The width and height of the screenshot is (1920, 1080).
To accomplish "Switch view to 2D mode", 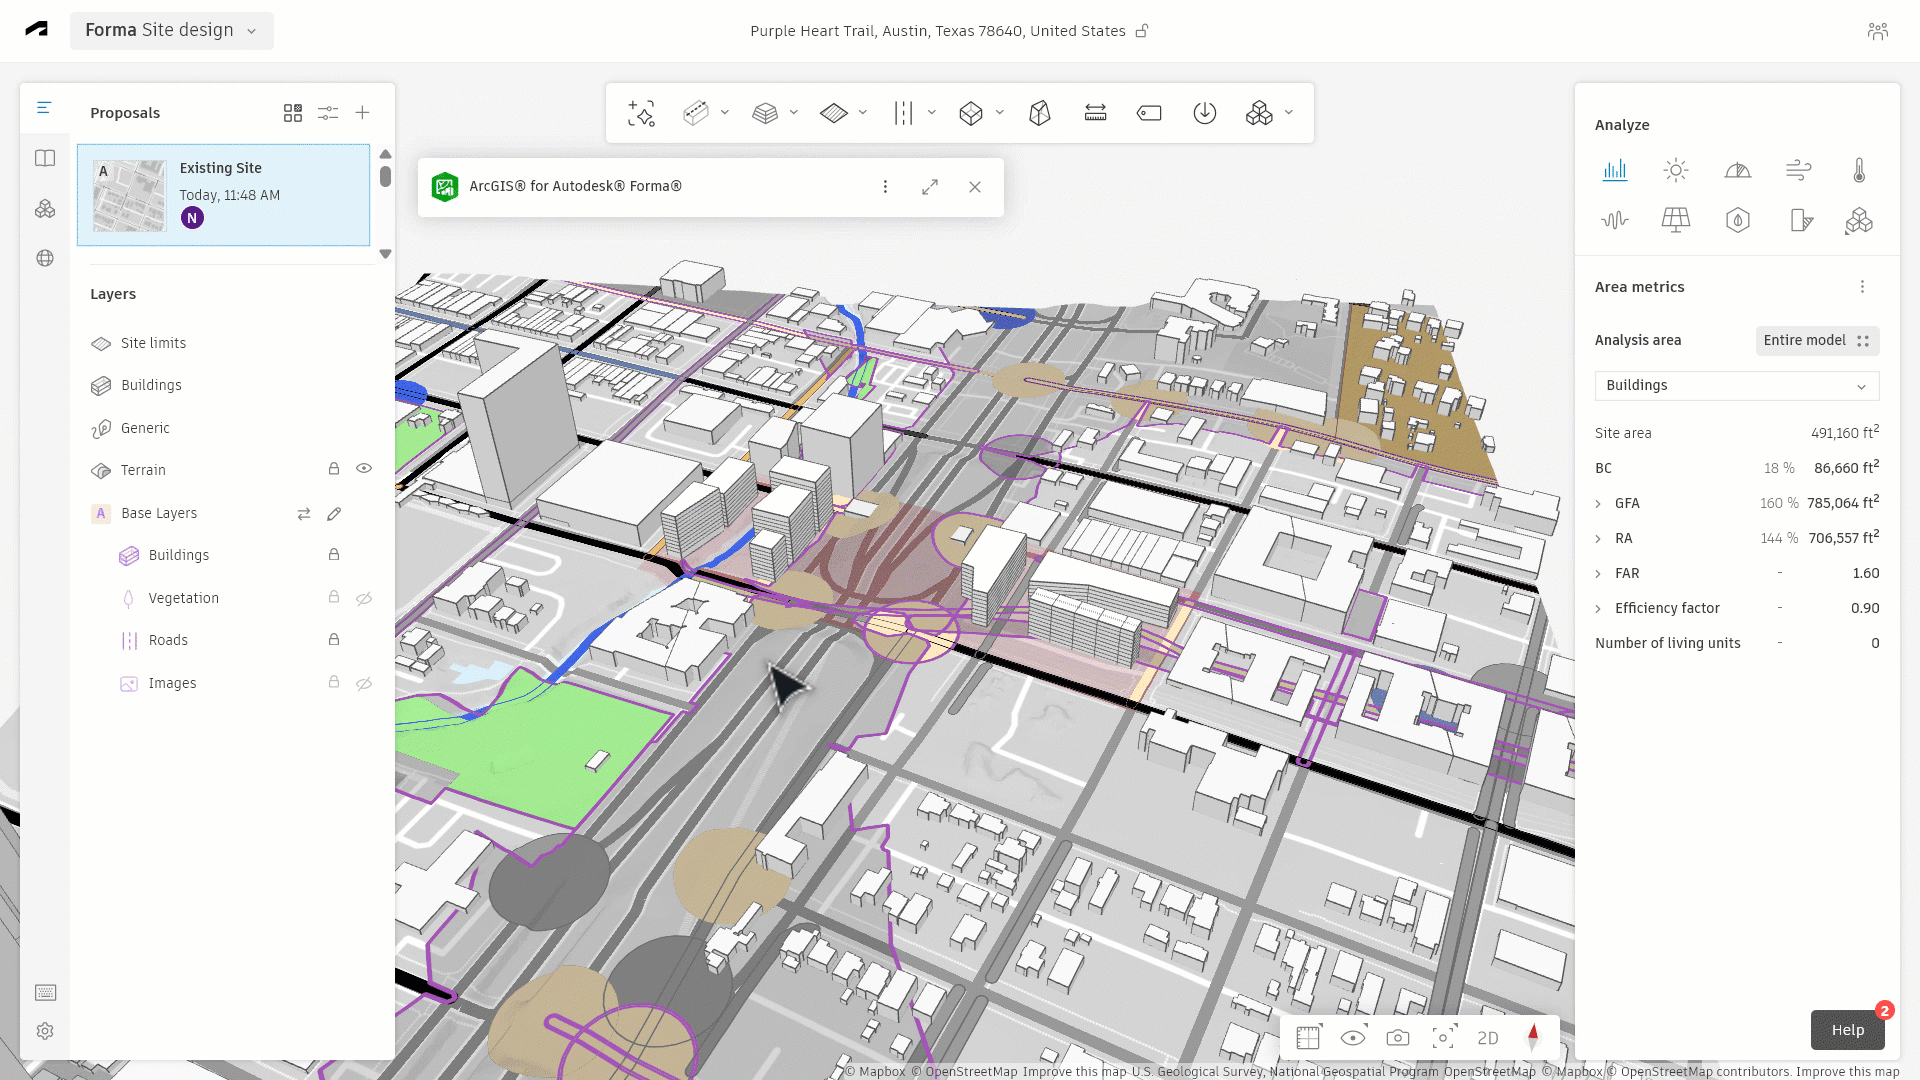I will (x=1488, y=1038).
